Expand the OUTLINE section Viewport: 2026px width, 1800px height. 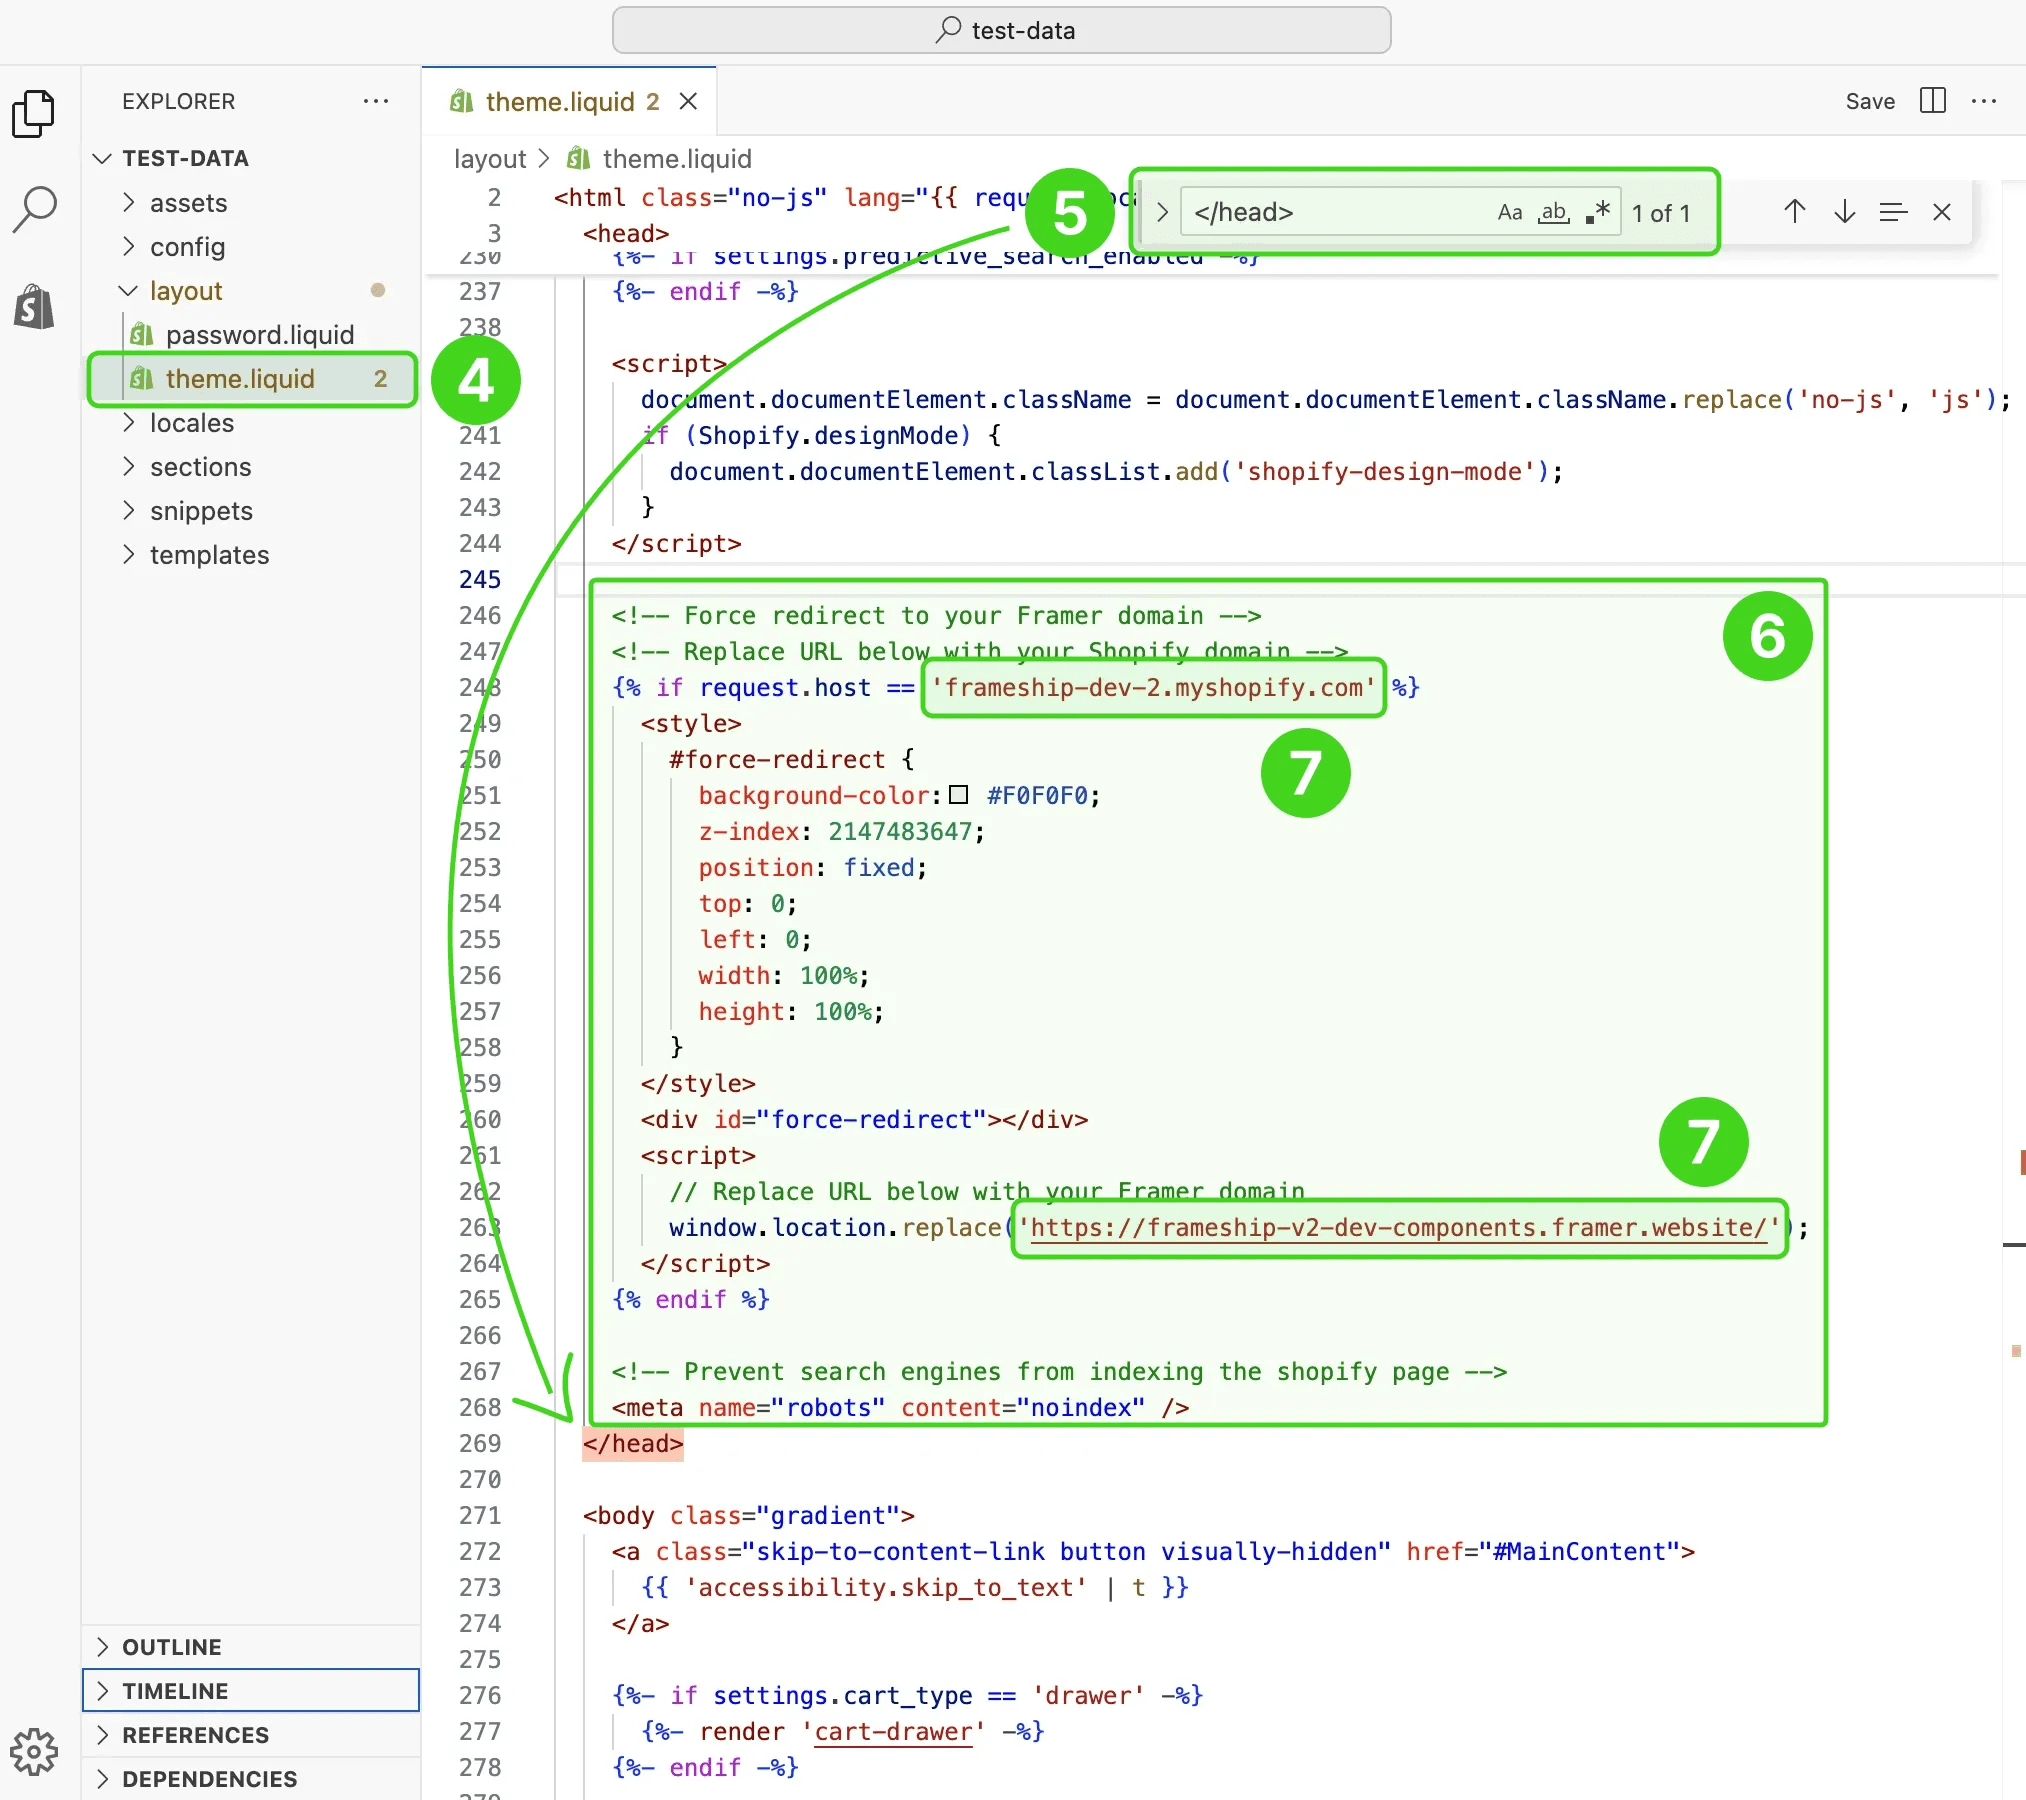pos(171,1647)
